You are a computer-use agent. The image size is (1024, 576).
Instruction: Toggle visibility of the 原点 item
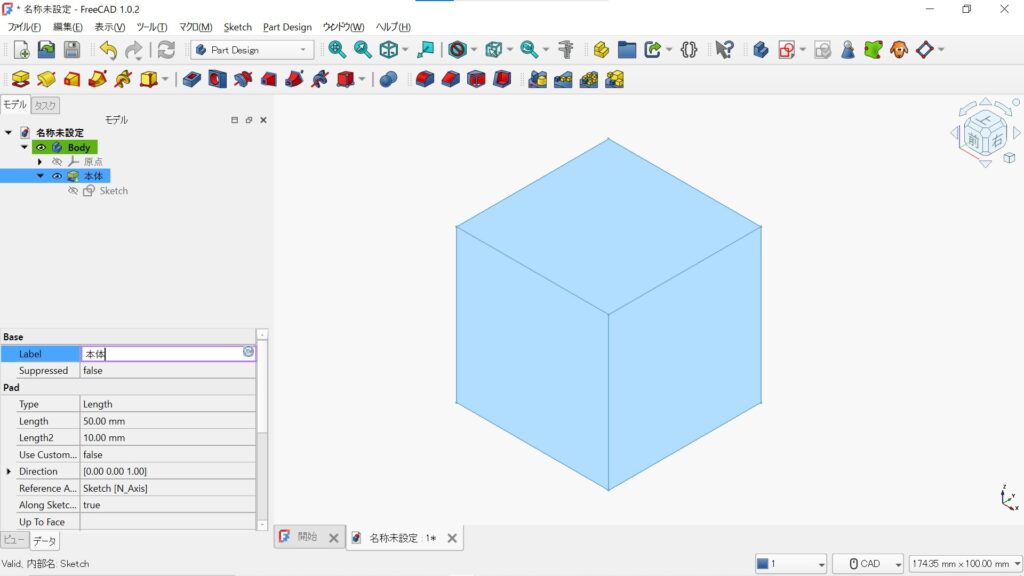tap(57, 162)
